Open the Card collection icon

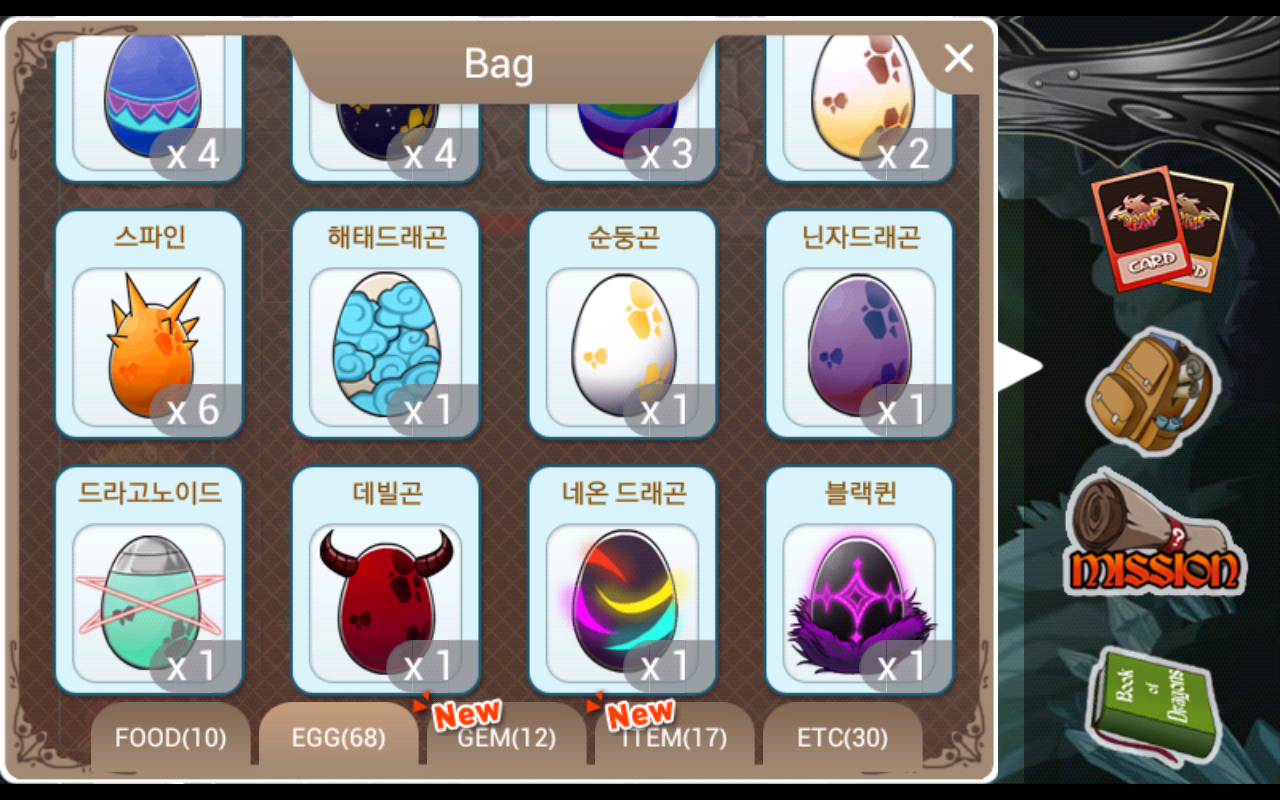1162,228
